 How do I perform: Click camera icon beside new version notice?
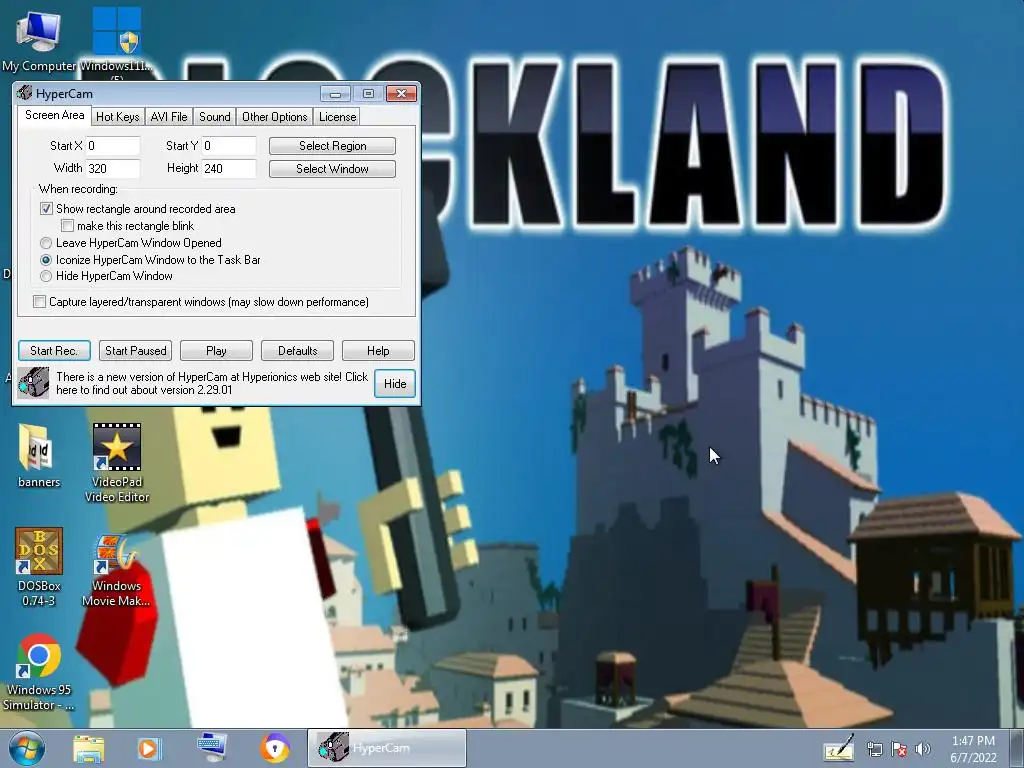click(x=33, y=383)
